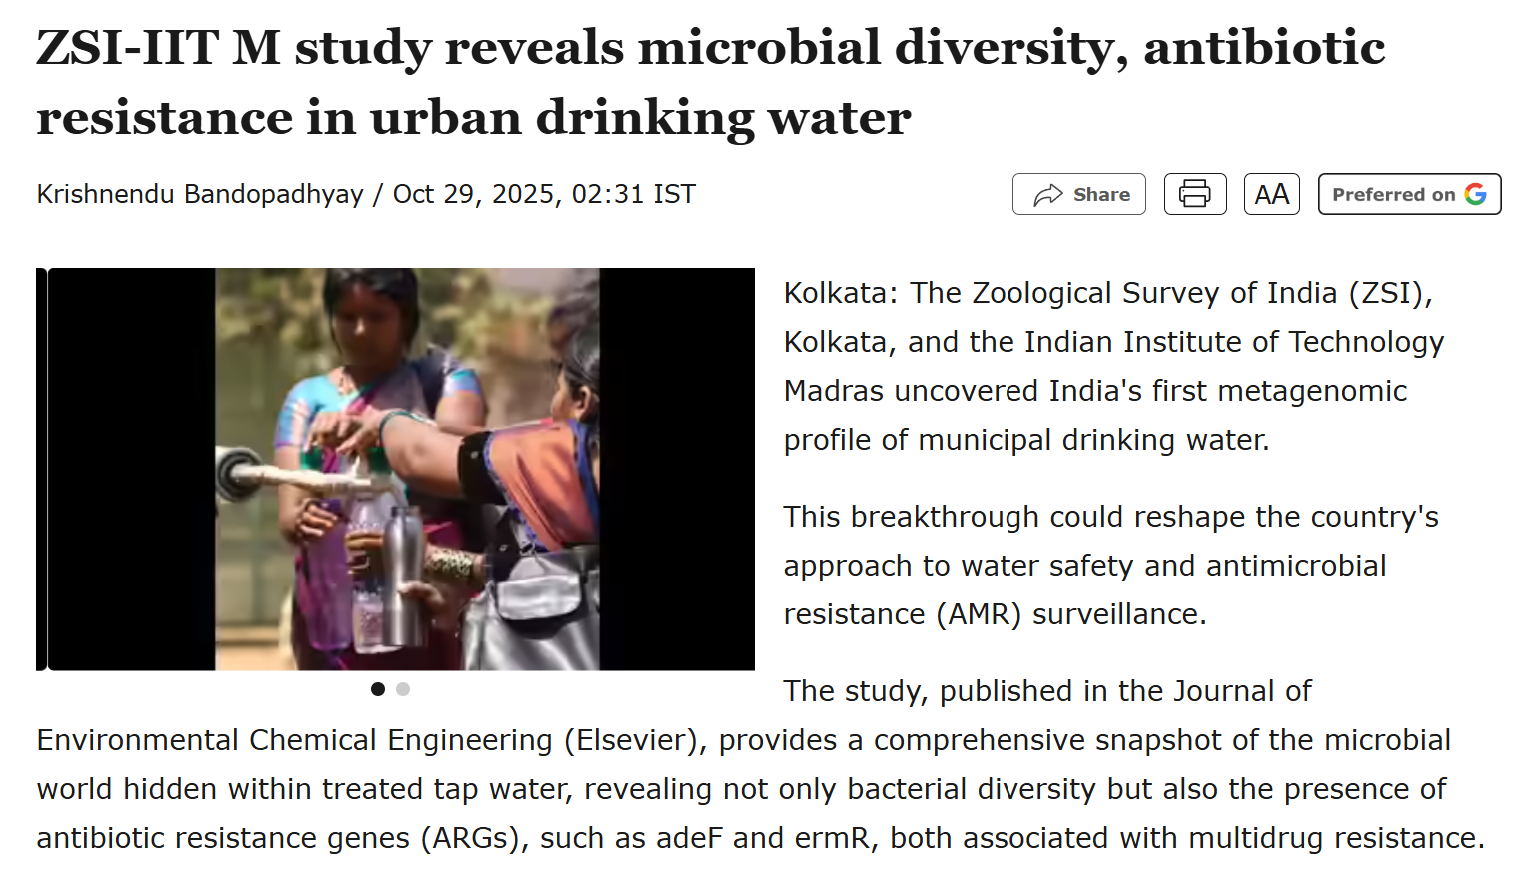Advance the media carousel with the pager dot
Screen dimensions: 1517x873
point(403,689)
